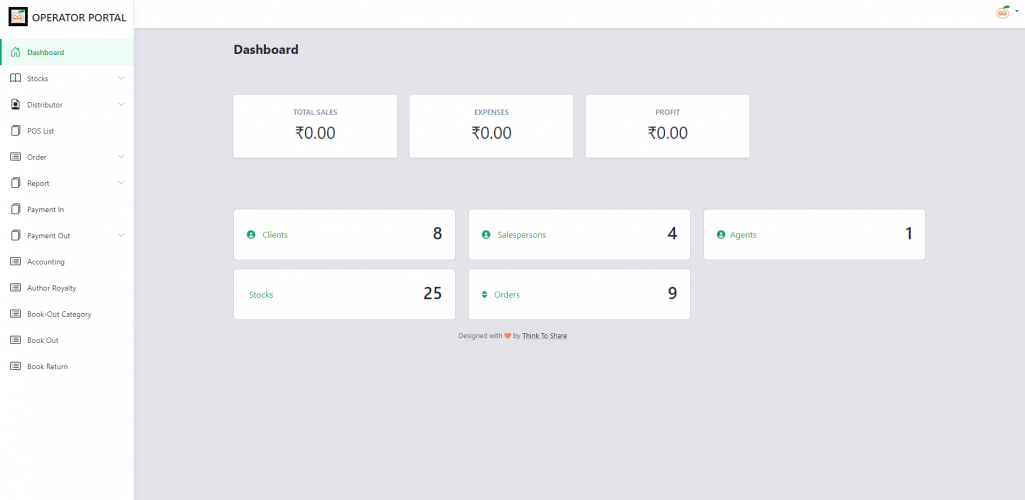Click the Total Sales summary card

[x=315, y=126]
